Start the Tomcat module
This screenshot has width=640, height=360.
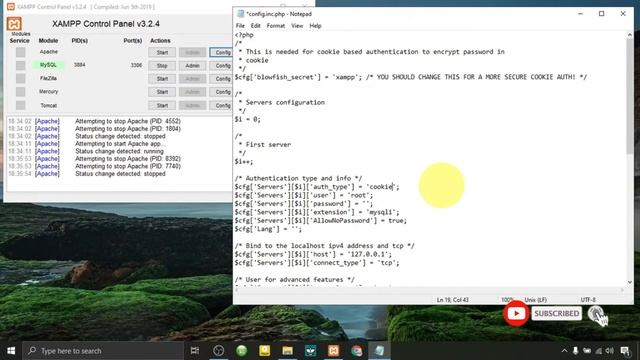point(162,105)
